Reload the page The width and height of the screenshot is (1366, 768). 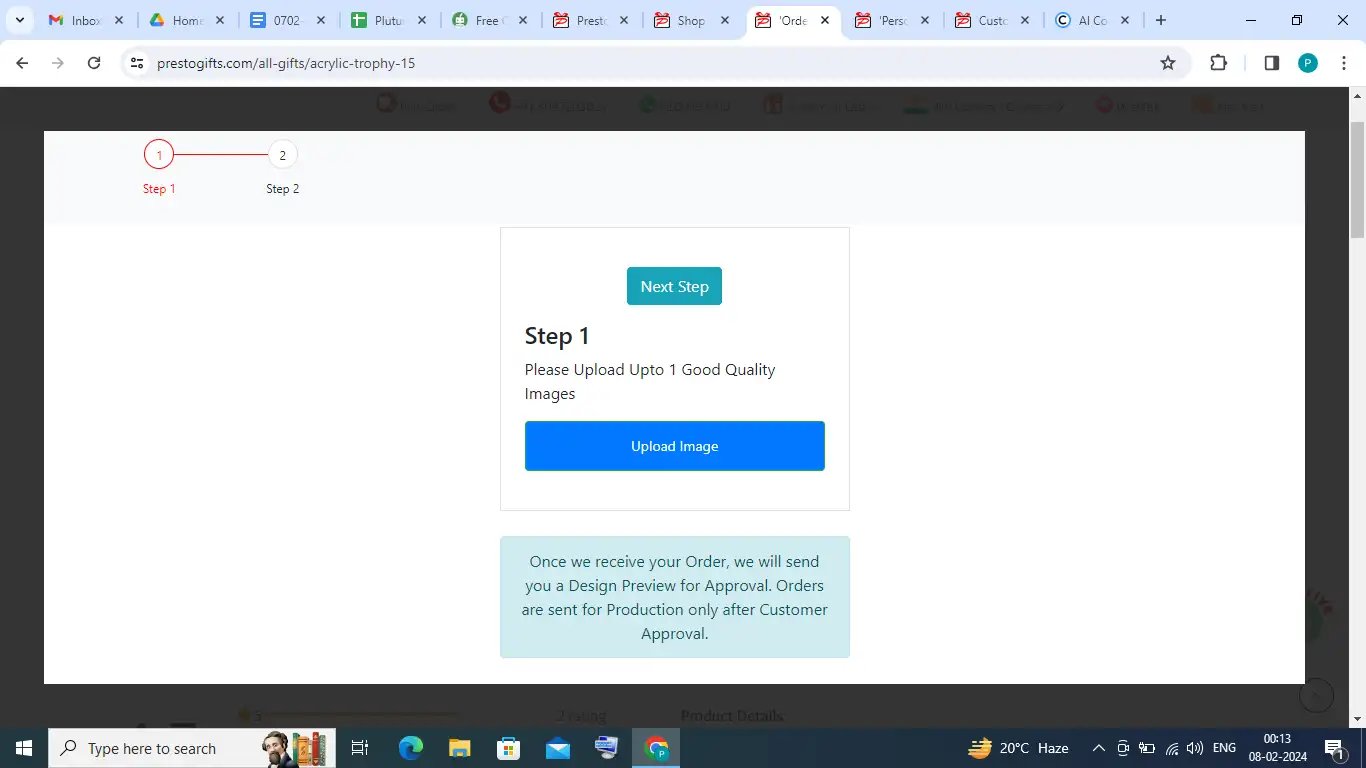pyautogui.click(x=94, y=63)
